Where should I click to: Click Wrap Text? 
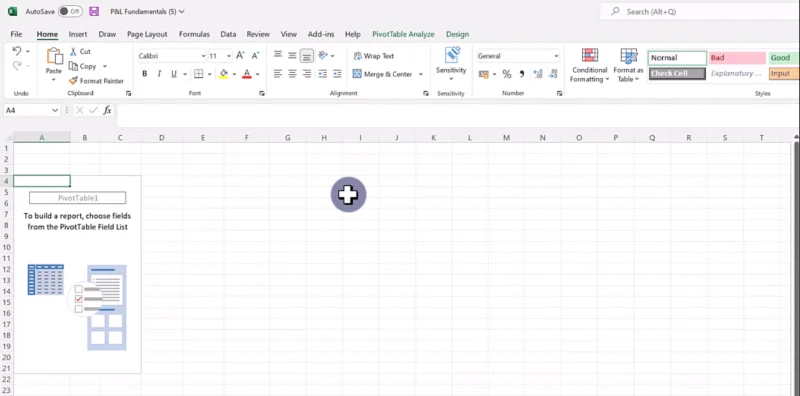[x=373, y=56]
